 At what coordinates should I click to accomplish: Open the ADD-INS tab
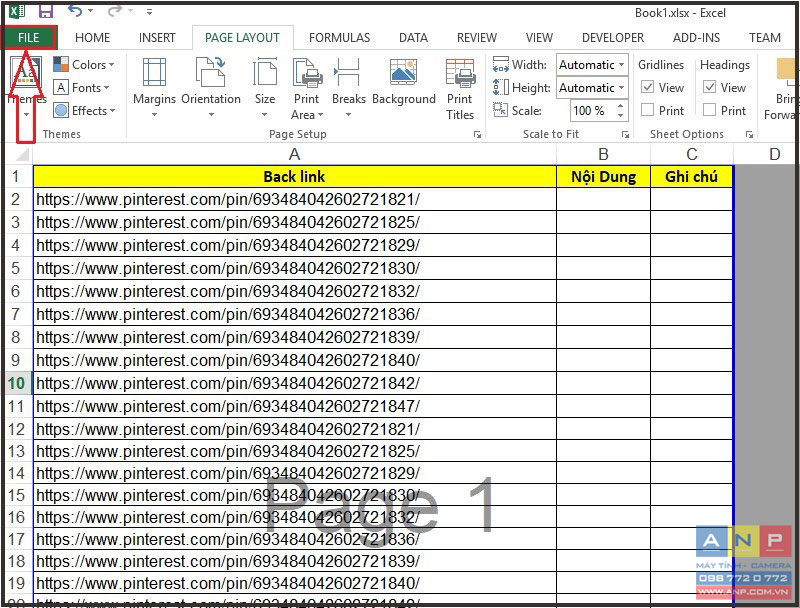click(696, 38)
